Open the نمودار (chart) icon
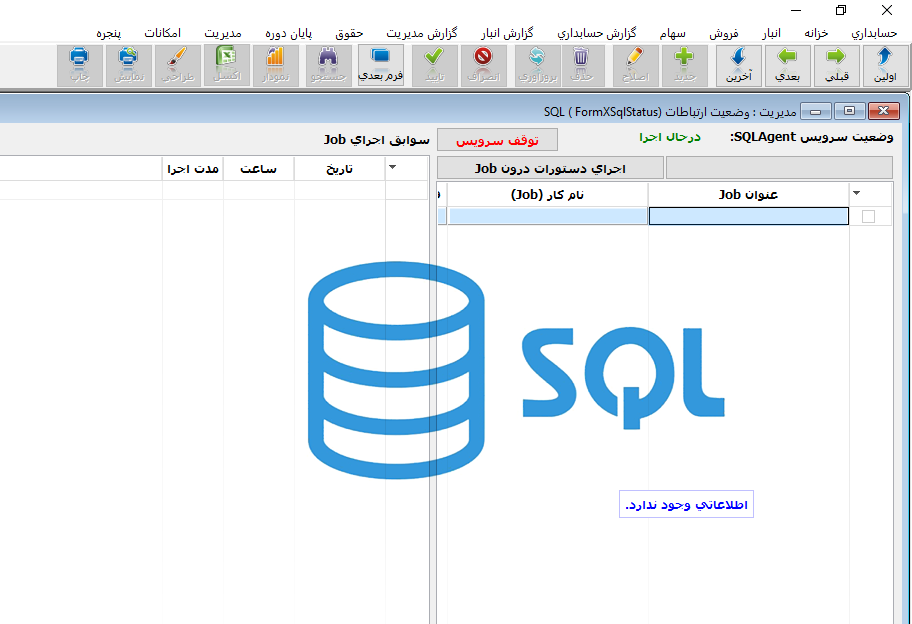Screen dimensions: 912x624 276,66
